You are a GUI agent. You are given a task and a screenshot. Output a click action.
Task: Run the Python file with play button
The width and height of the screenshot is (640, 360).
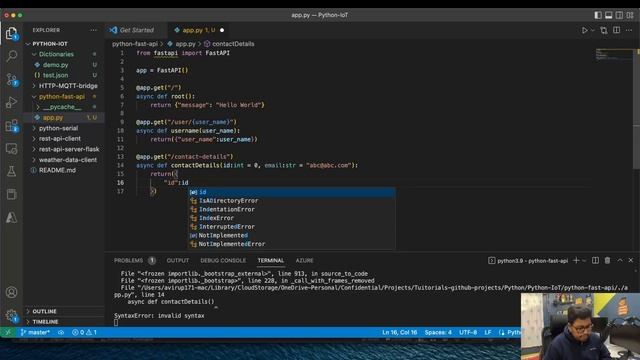(x=584, y=30)
